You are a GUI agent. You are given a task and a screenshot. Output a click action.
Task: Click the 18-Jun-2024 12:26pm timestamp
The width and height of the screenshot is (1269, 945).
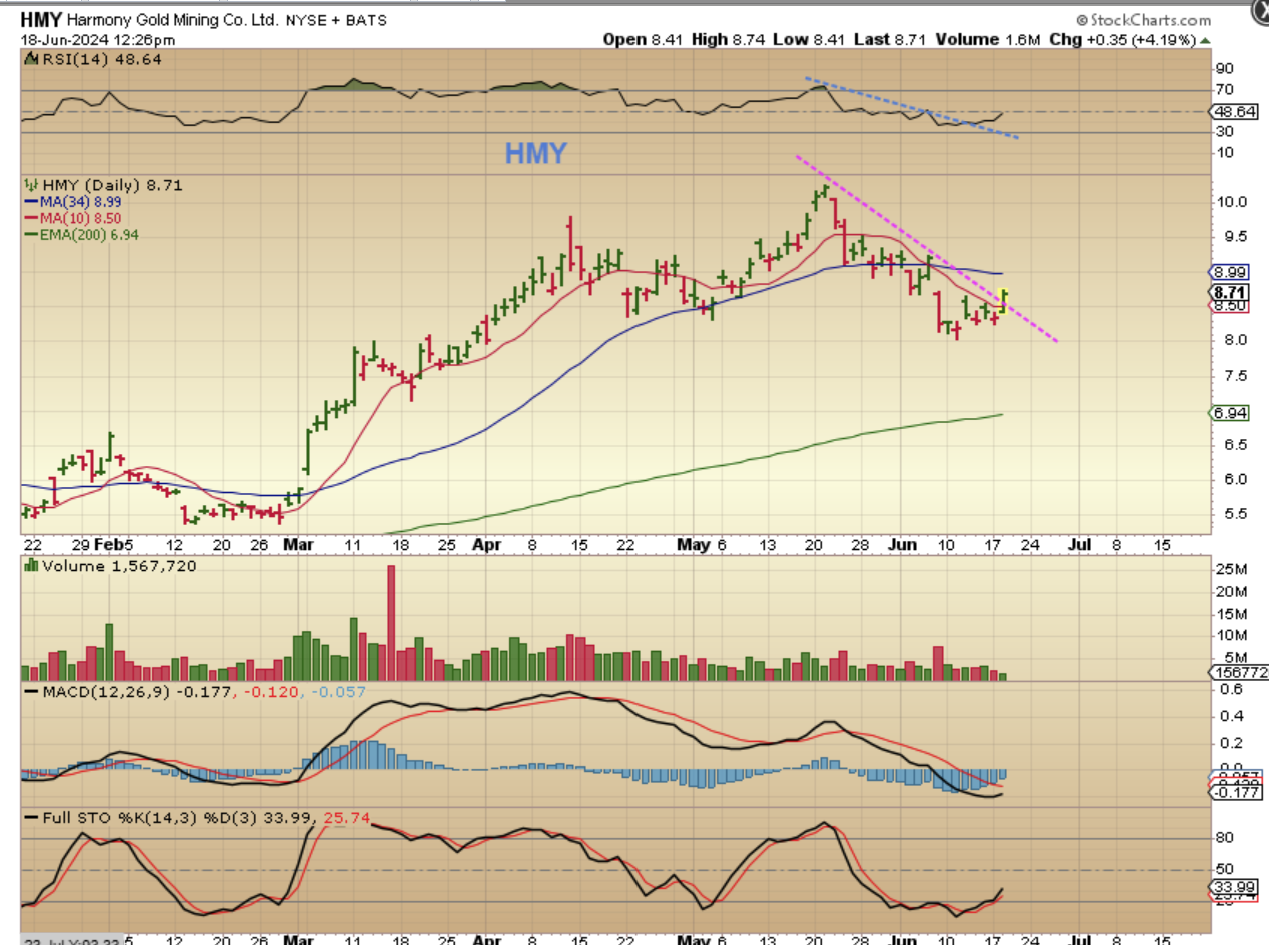(98, 40)
